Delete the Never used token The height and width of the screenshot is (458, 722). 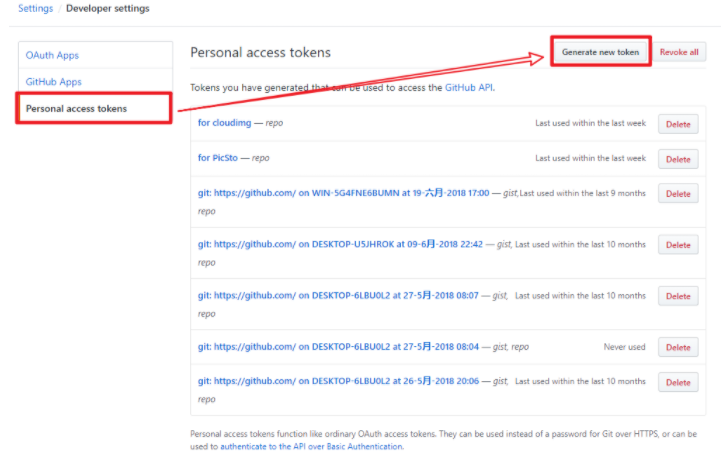(678, 348)
